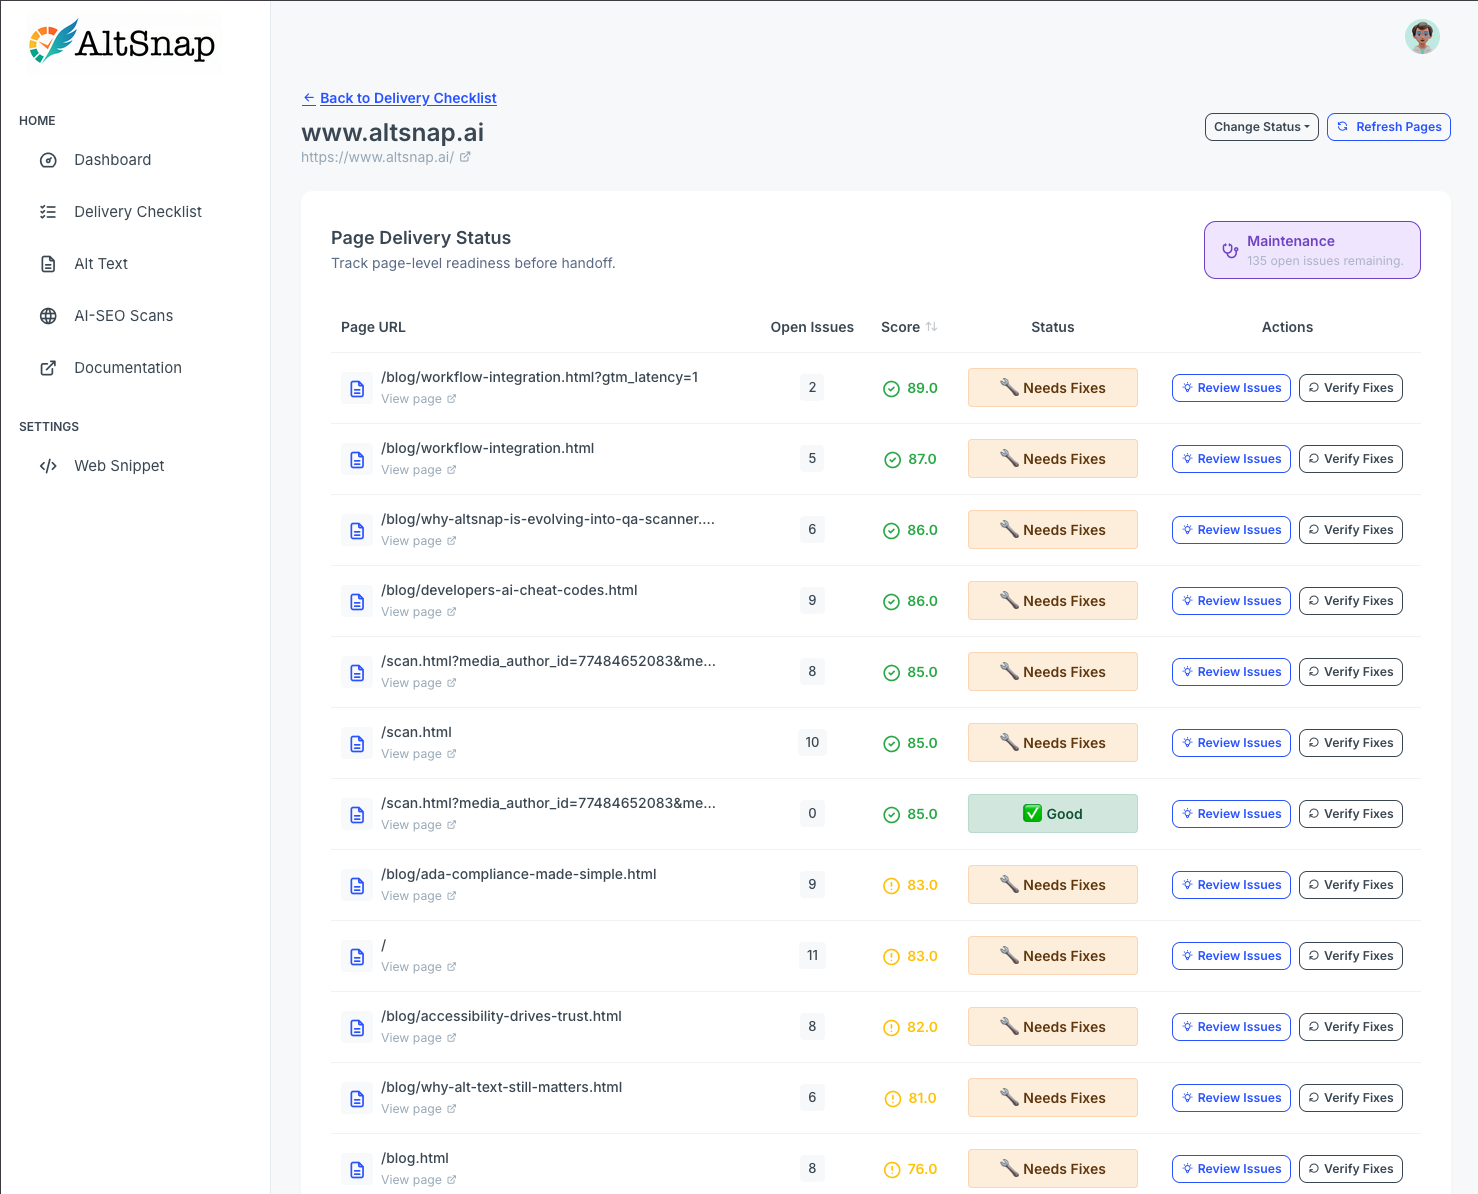The height and width of the screenshot is (1194, 1478).
Task: Click the refresh icon inside Refresh Pages button
Action: (x=1342, y=127)
